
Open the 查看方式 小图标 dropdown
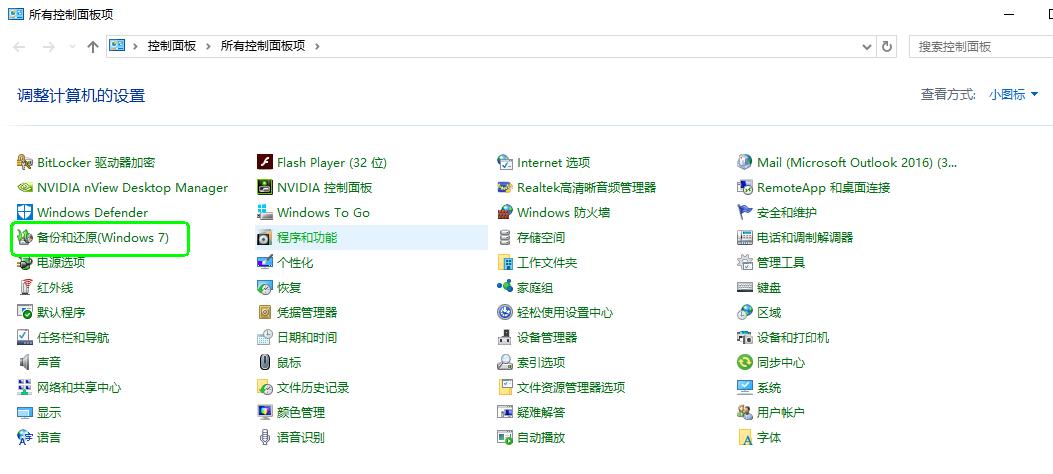click(1013, 95)
